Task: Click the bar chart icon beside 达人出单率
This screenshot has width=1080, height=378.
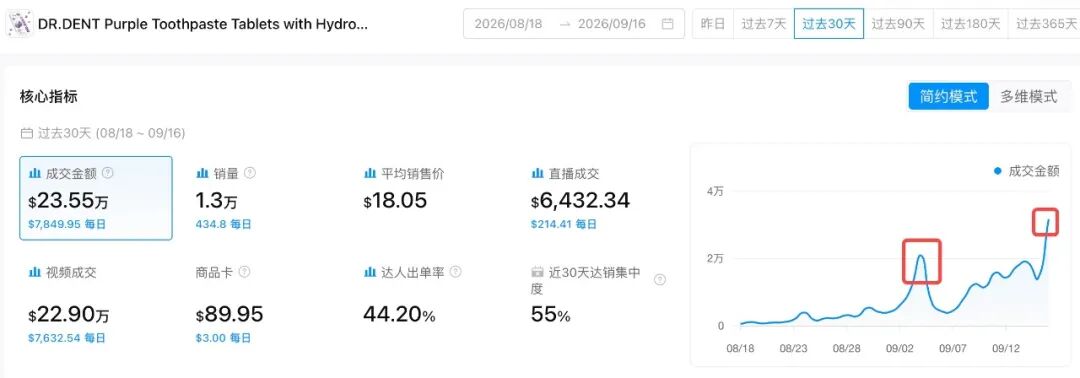Action: [x=370, y=273]
